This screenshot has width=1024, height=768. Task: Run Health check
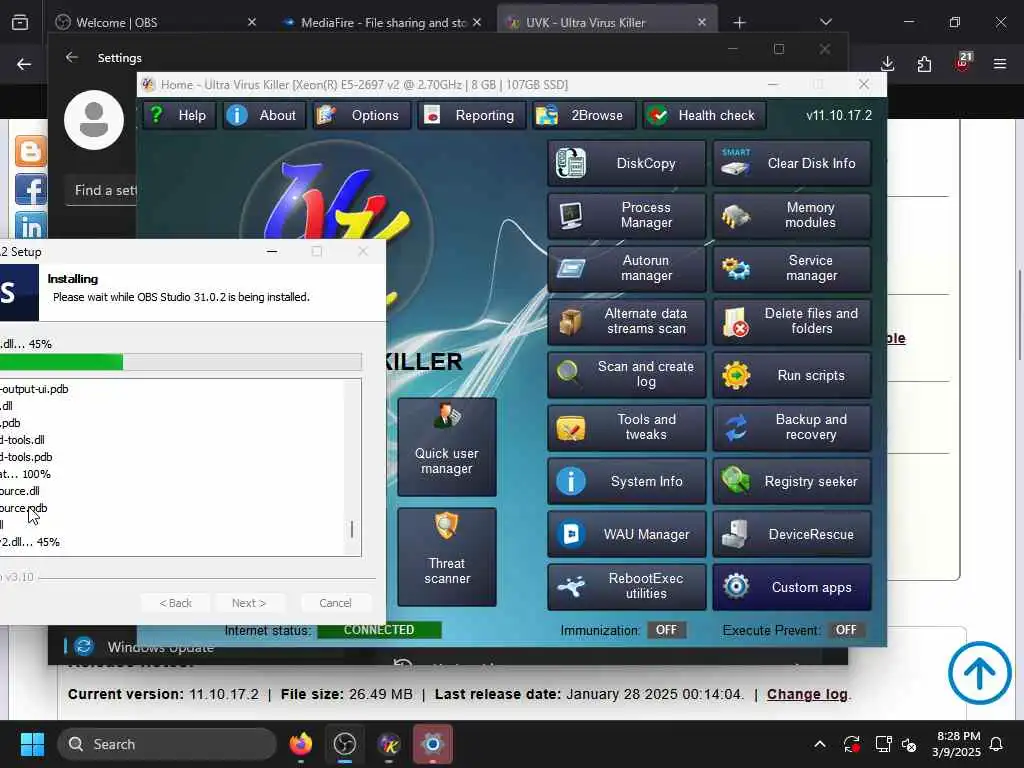coord(704,116)
